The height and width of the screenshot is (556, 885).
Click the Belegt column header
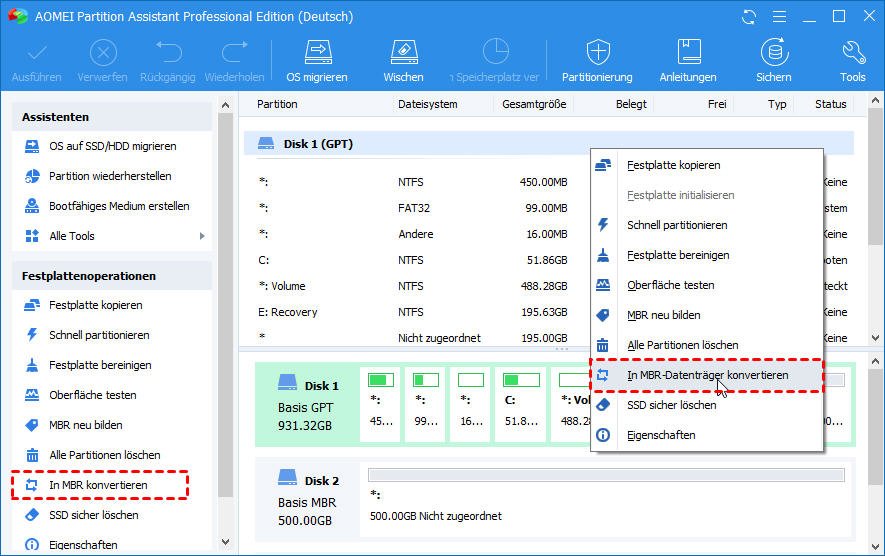(631, 104)
